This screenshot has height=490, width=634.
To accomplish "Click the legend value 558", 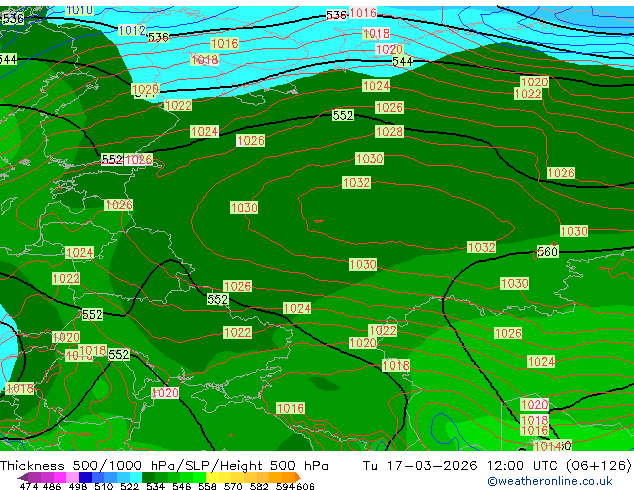I will pos(207,486).
